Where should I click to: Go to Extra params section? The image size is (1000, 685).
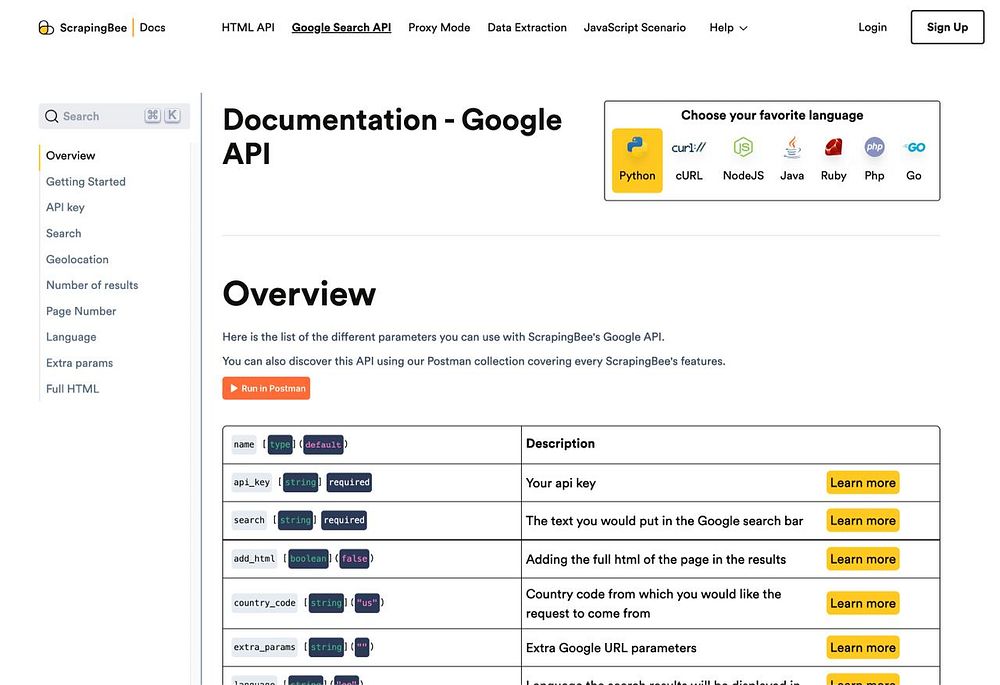(x=79, y=363)
